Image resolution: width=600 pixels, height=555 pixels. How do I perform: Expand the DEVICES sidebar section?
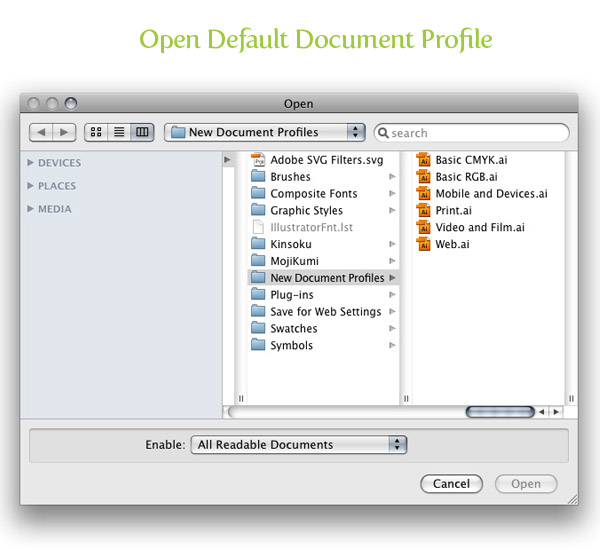coord(30,163)
